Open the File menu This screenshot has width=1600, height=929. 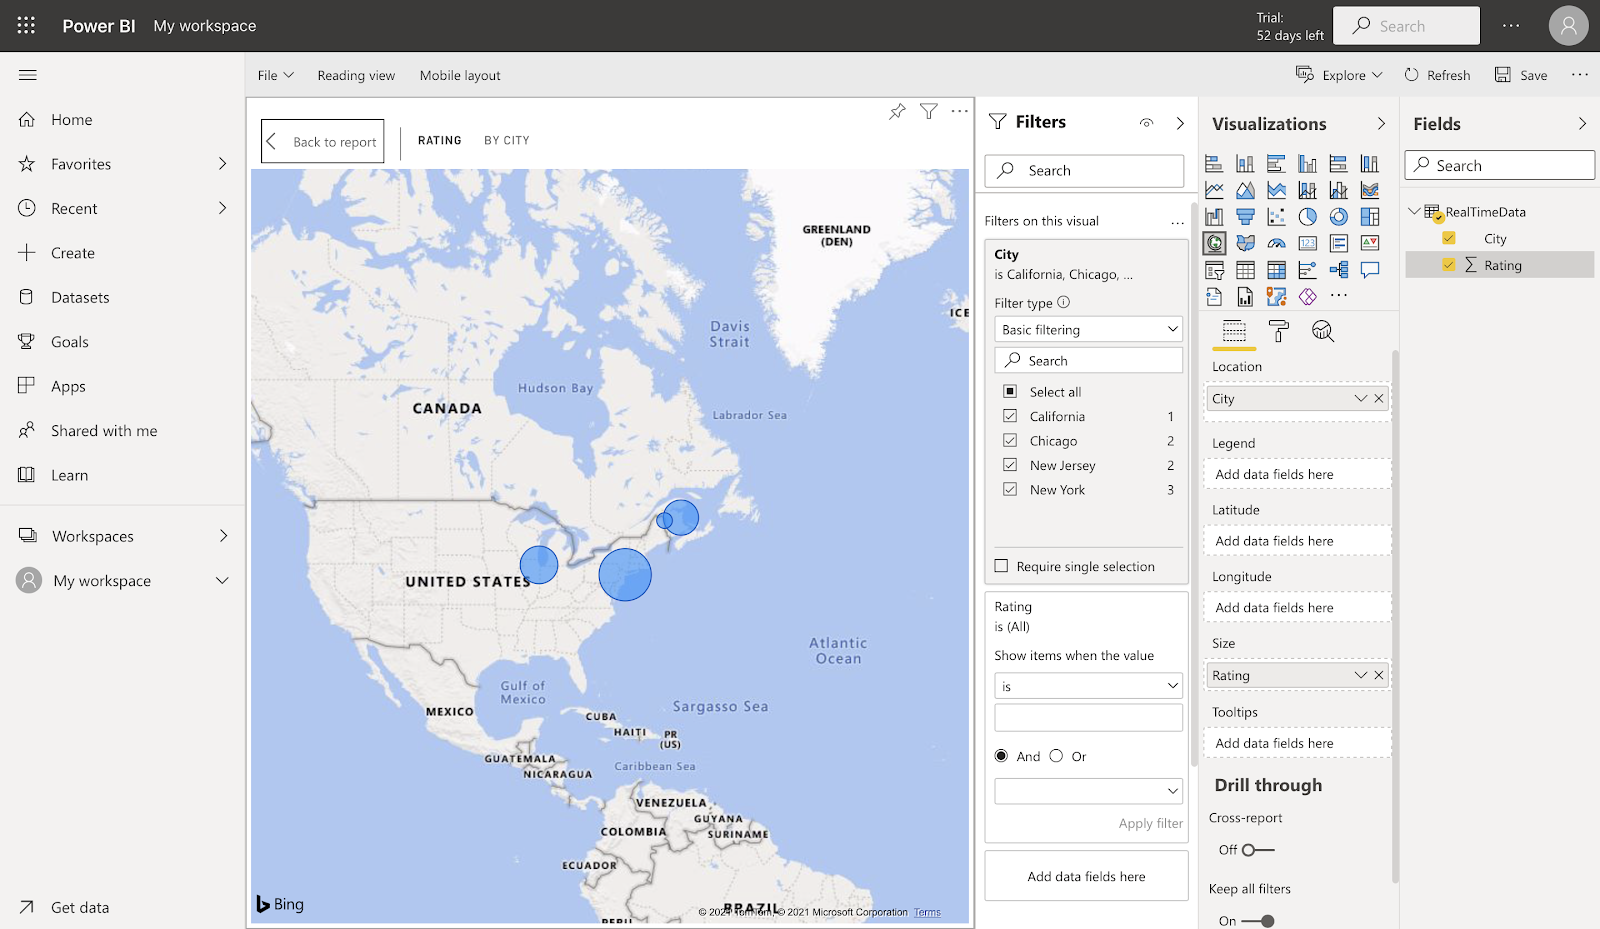tap(275, 75)
